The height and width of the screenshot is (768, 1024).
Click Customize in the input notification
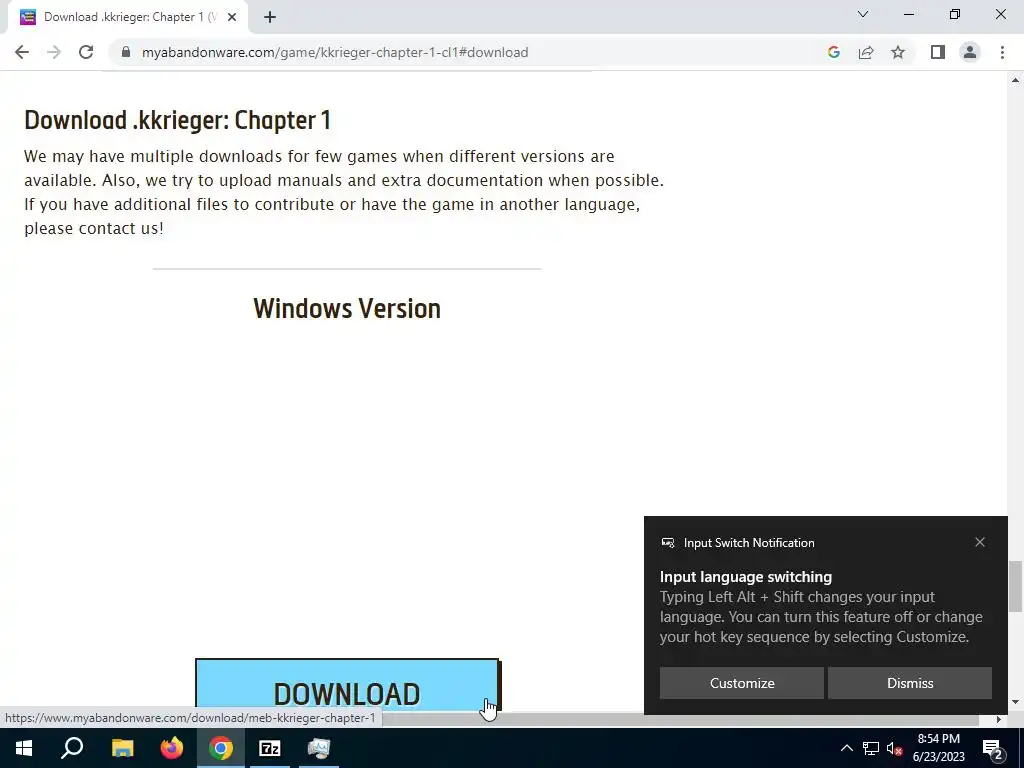pos(742,683)
